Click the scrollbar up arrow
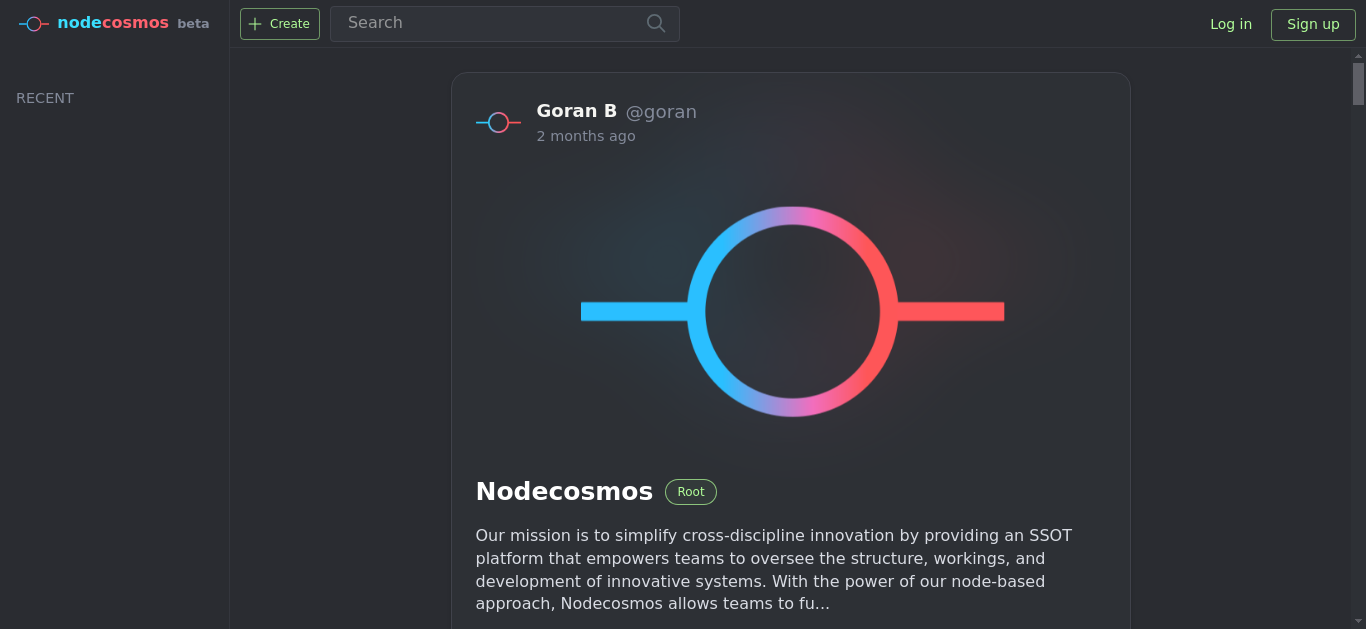Screen dimensions: 1366x629 tap(1358, 55)
